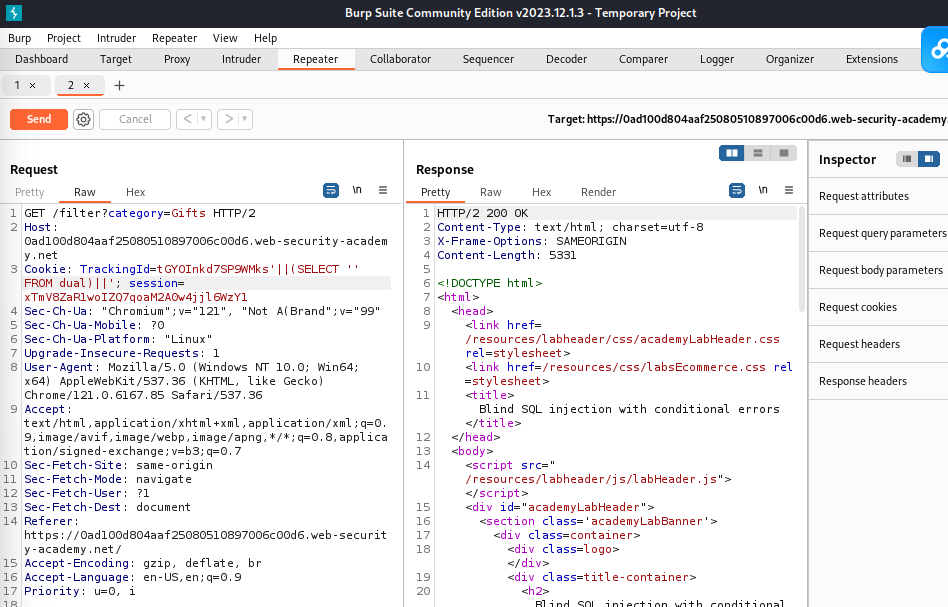Open the View menu
Screen dimensions: 948x607
tap(225, 38)
